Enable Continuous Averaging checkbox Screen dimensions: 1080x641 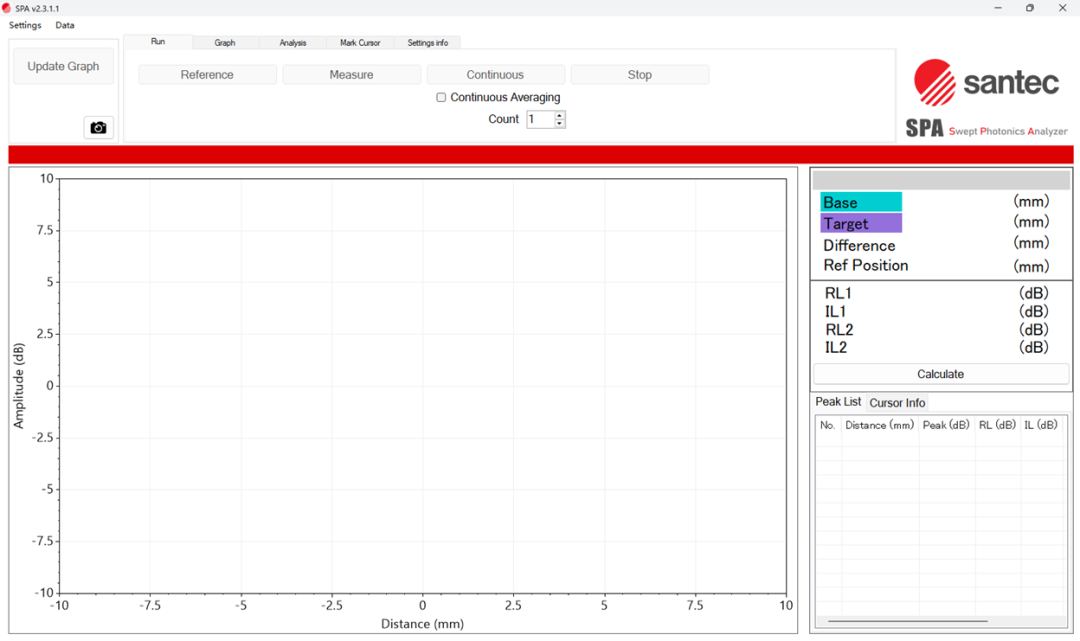pyautogui.click(x=441, y=98)
